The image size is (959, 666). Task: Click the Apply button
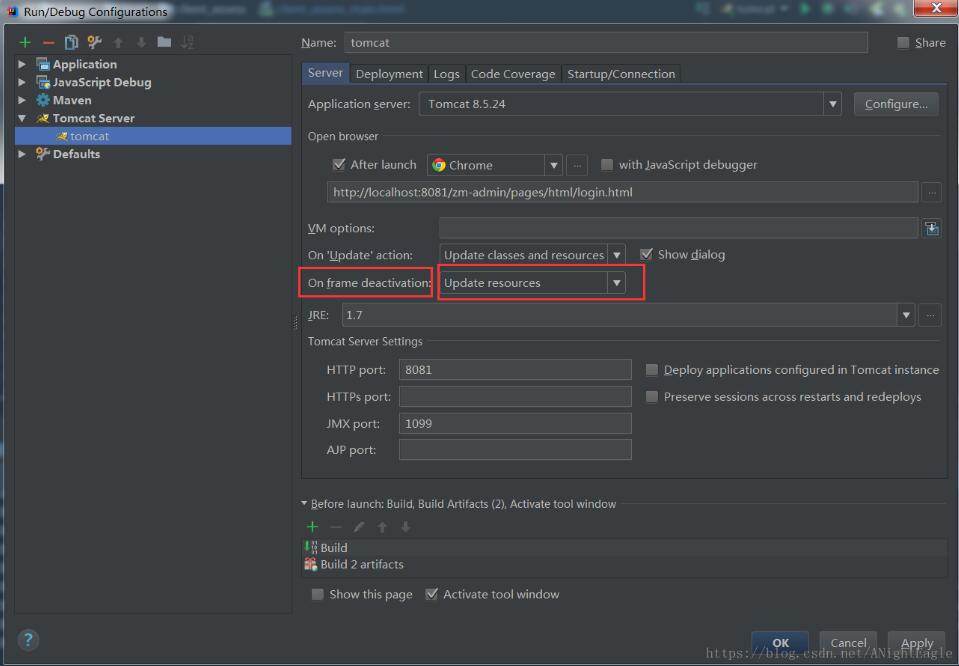click(x=916, y=643)
